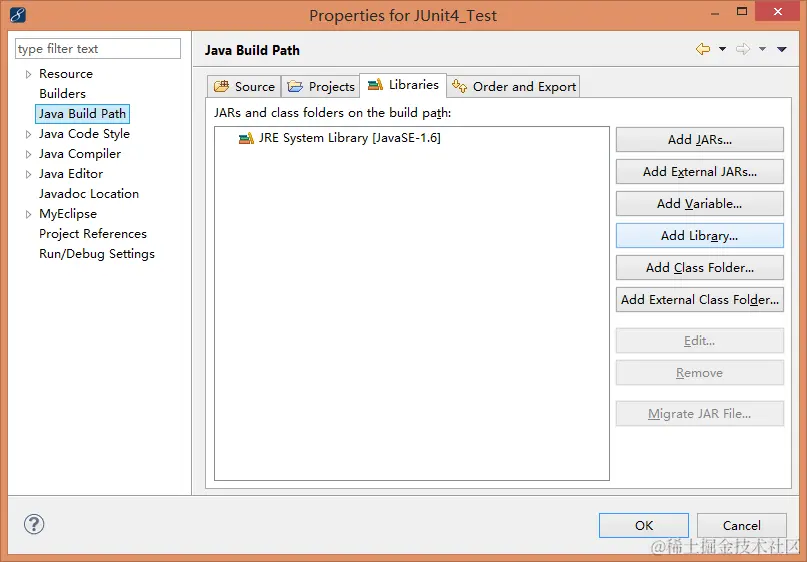Select Resource in the properties tree
807x562 pixels.
pos(66,74)
